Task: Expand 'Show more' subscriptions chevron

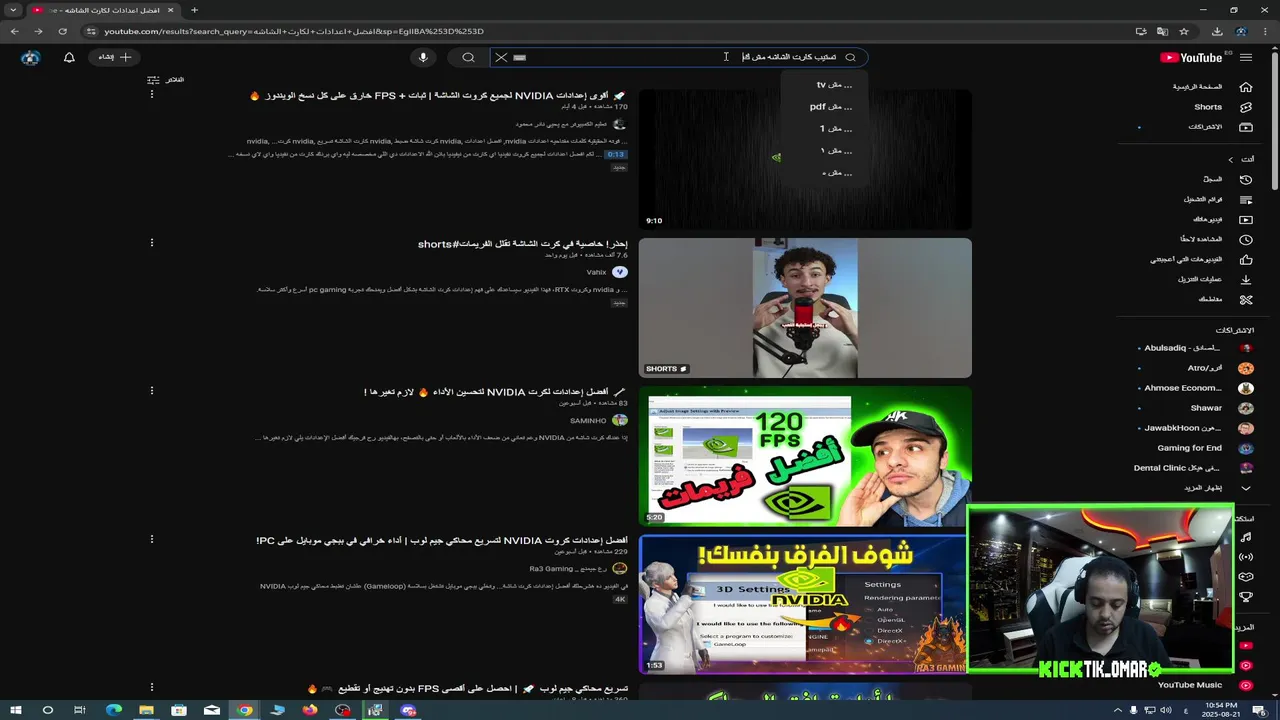Action: [x=1245, y=487]
